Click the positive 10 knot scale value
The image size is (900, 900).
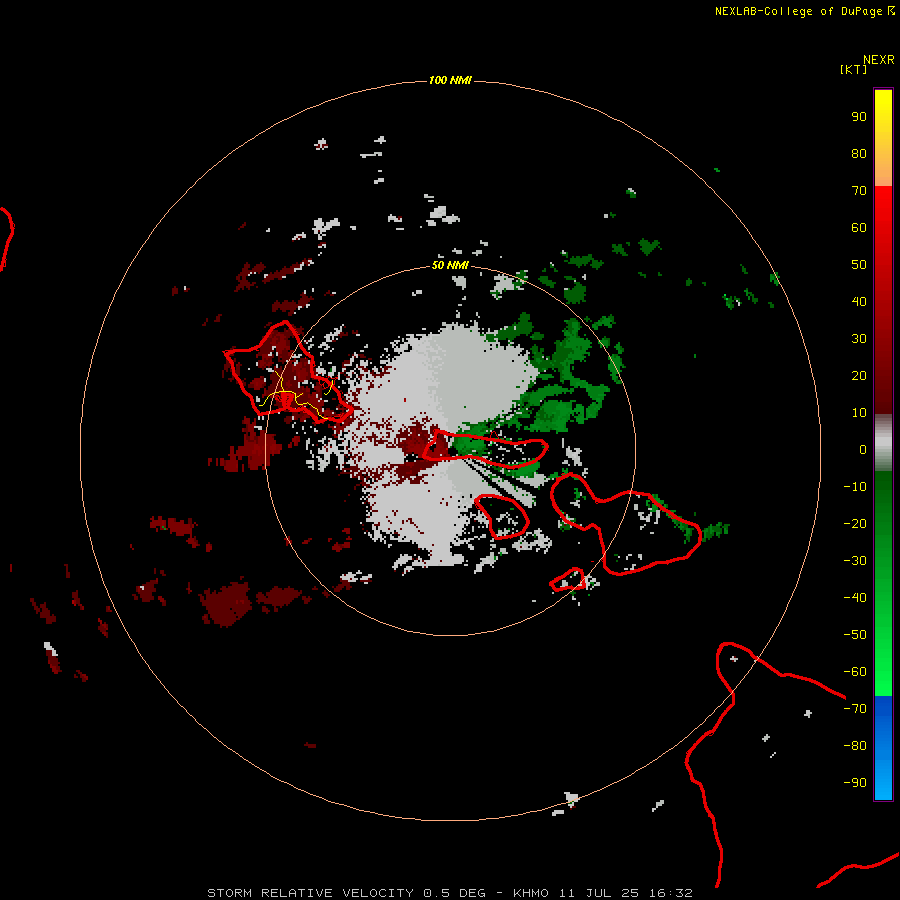pyautogui.click(x=859, y=413)
